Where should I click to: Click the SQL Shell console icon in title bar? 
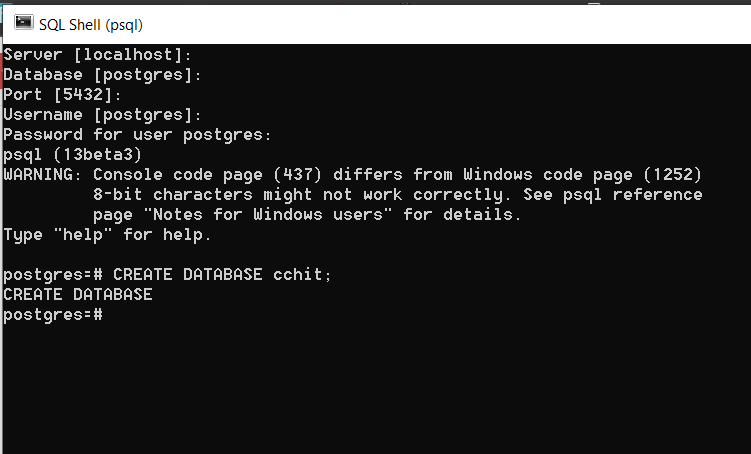[23, 23]
